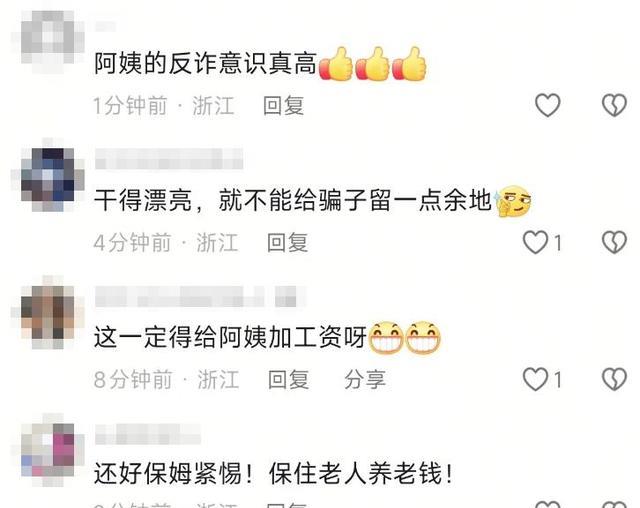Tap the thumbs-up emojis in the first comment
The image size is (640, 508).
tap(372, 64)
